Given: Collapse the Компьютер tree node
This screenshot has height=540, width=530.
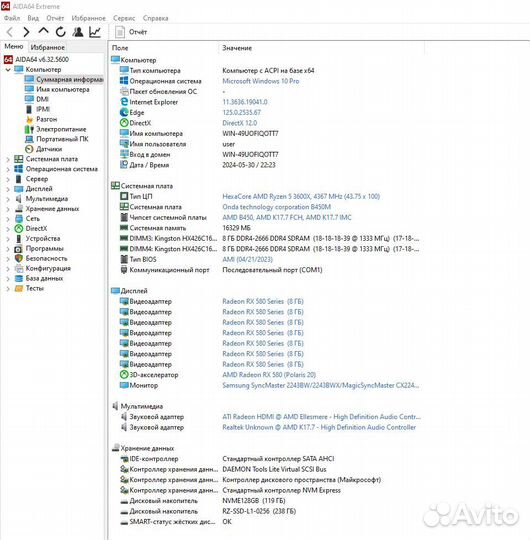Looking at the screenshot, I should [8, 70].
